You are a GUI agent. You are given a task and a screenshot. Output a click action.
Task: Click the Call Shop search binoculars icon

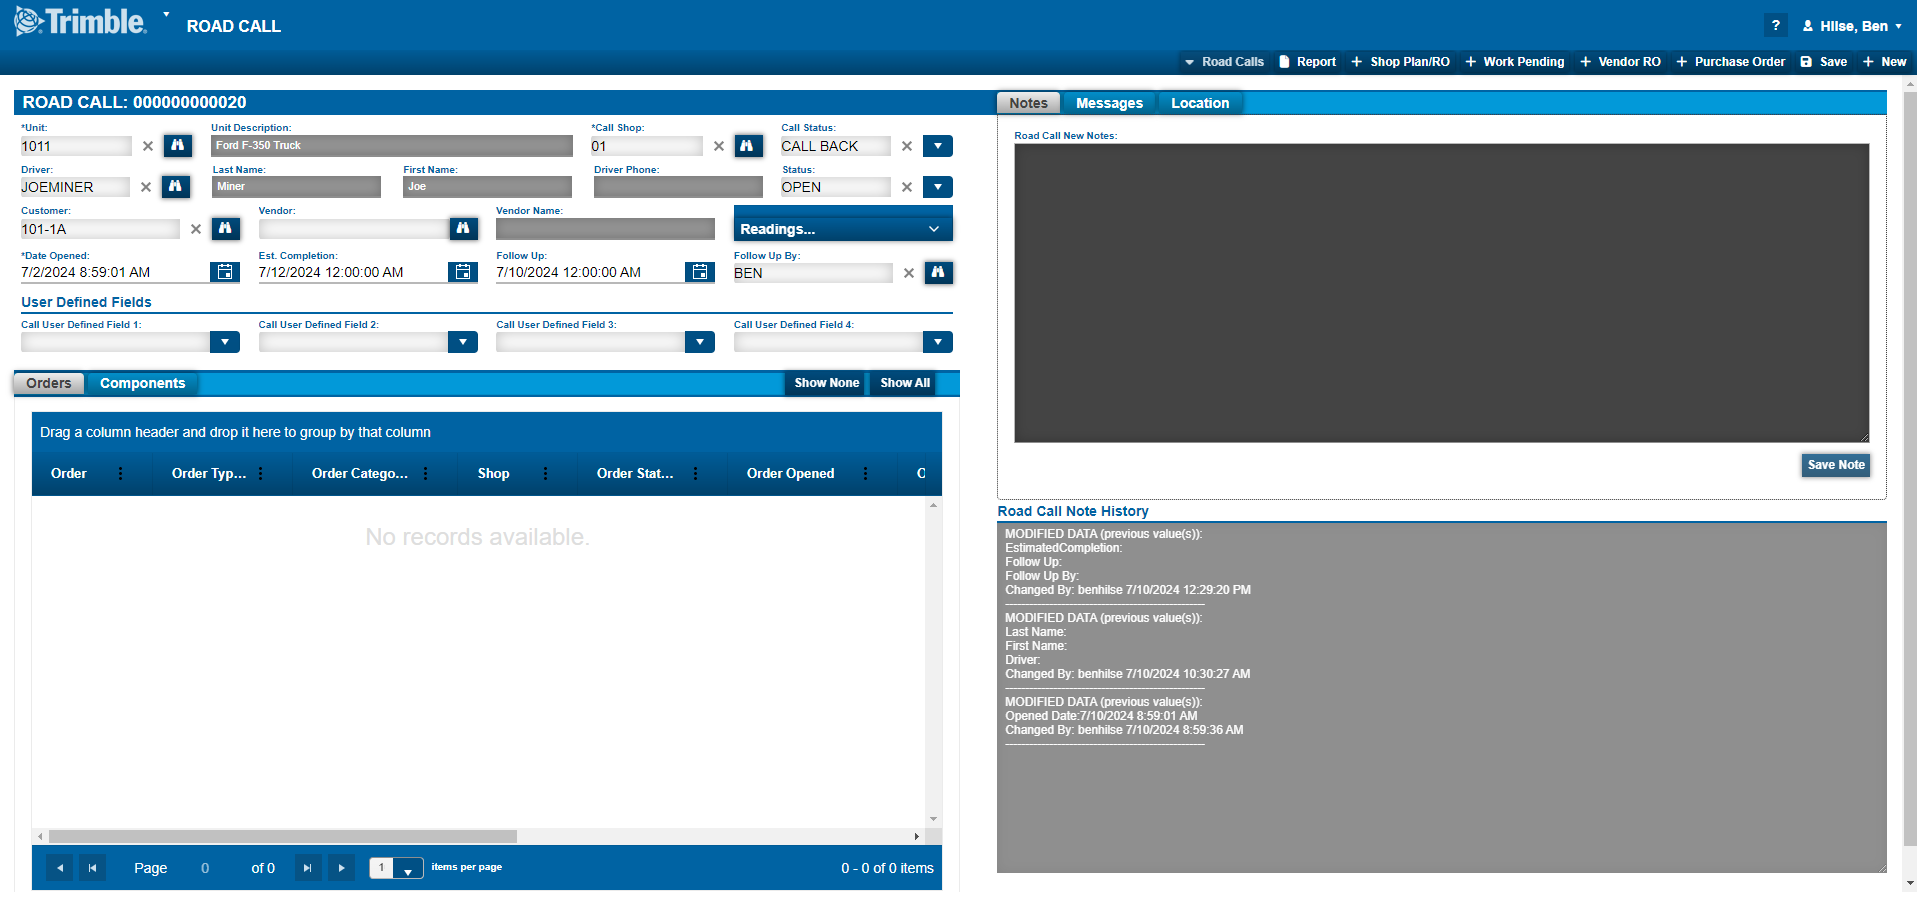pyautogui.click(x=748, y=146)
